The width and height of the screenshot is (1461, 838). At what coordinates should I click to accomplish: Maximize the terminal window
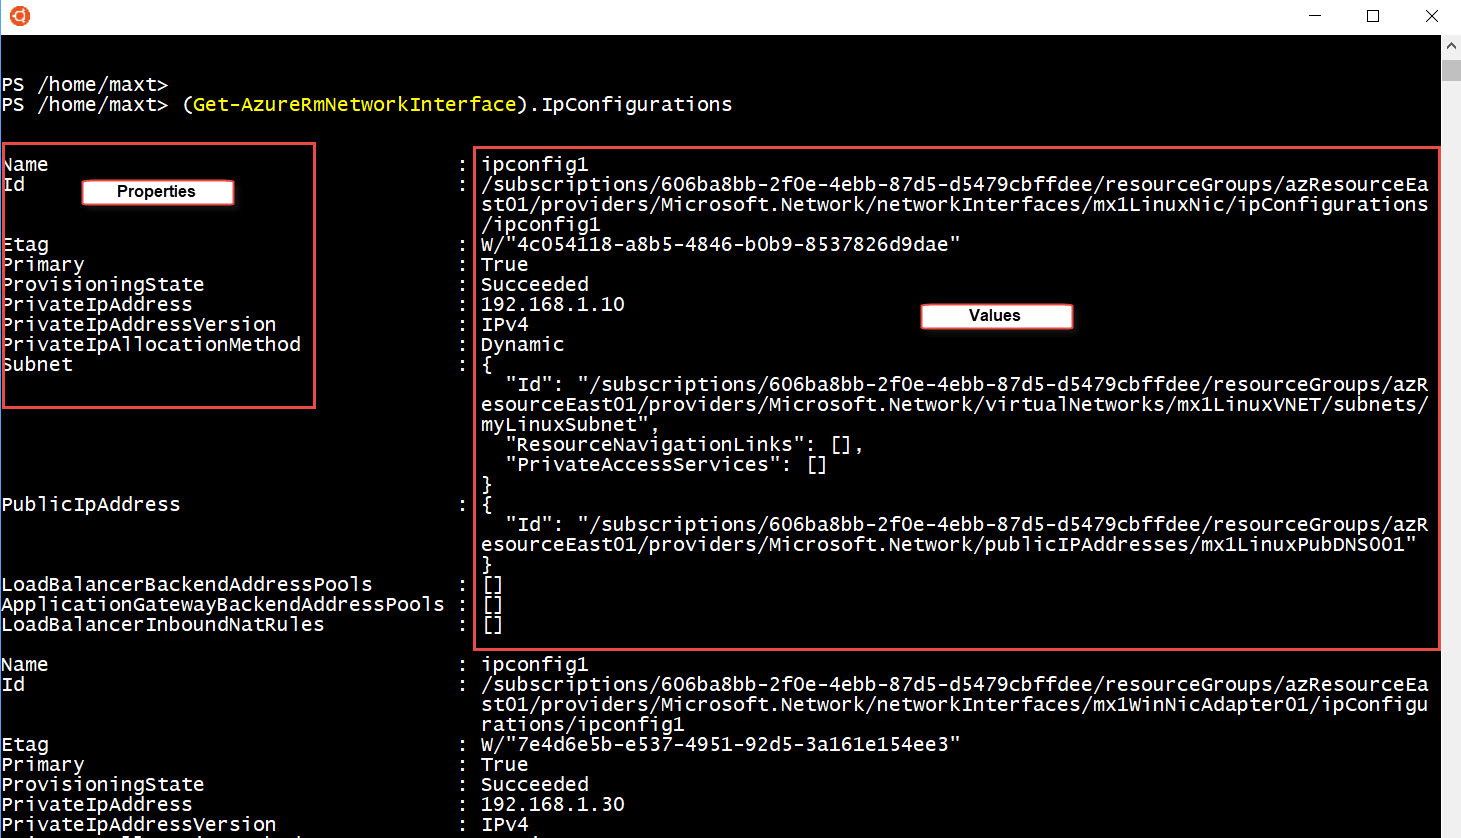tap(1373, 16)
